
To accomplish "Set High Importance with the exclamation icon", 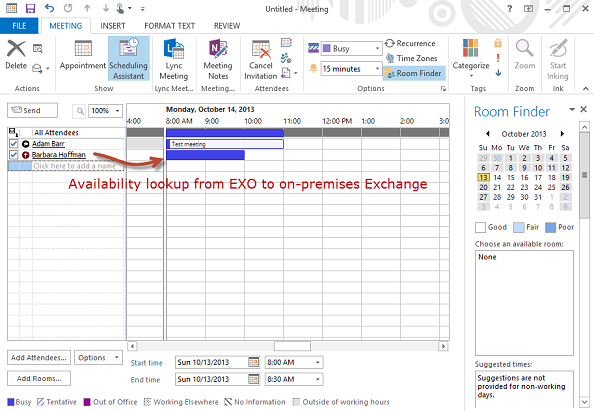I will [x=498, y=58].
